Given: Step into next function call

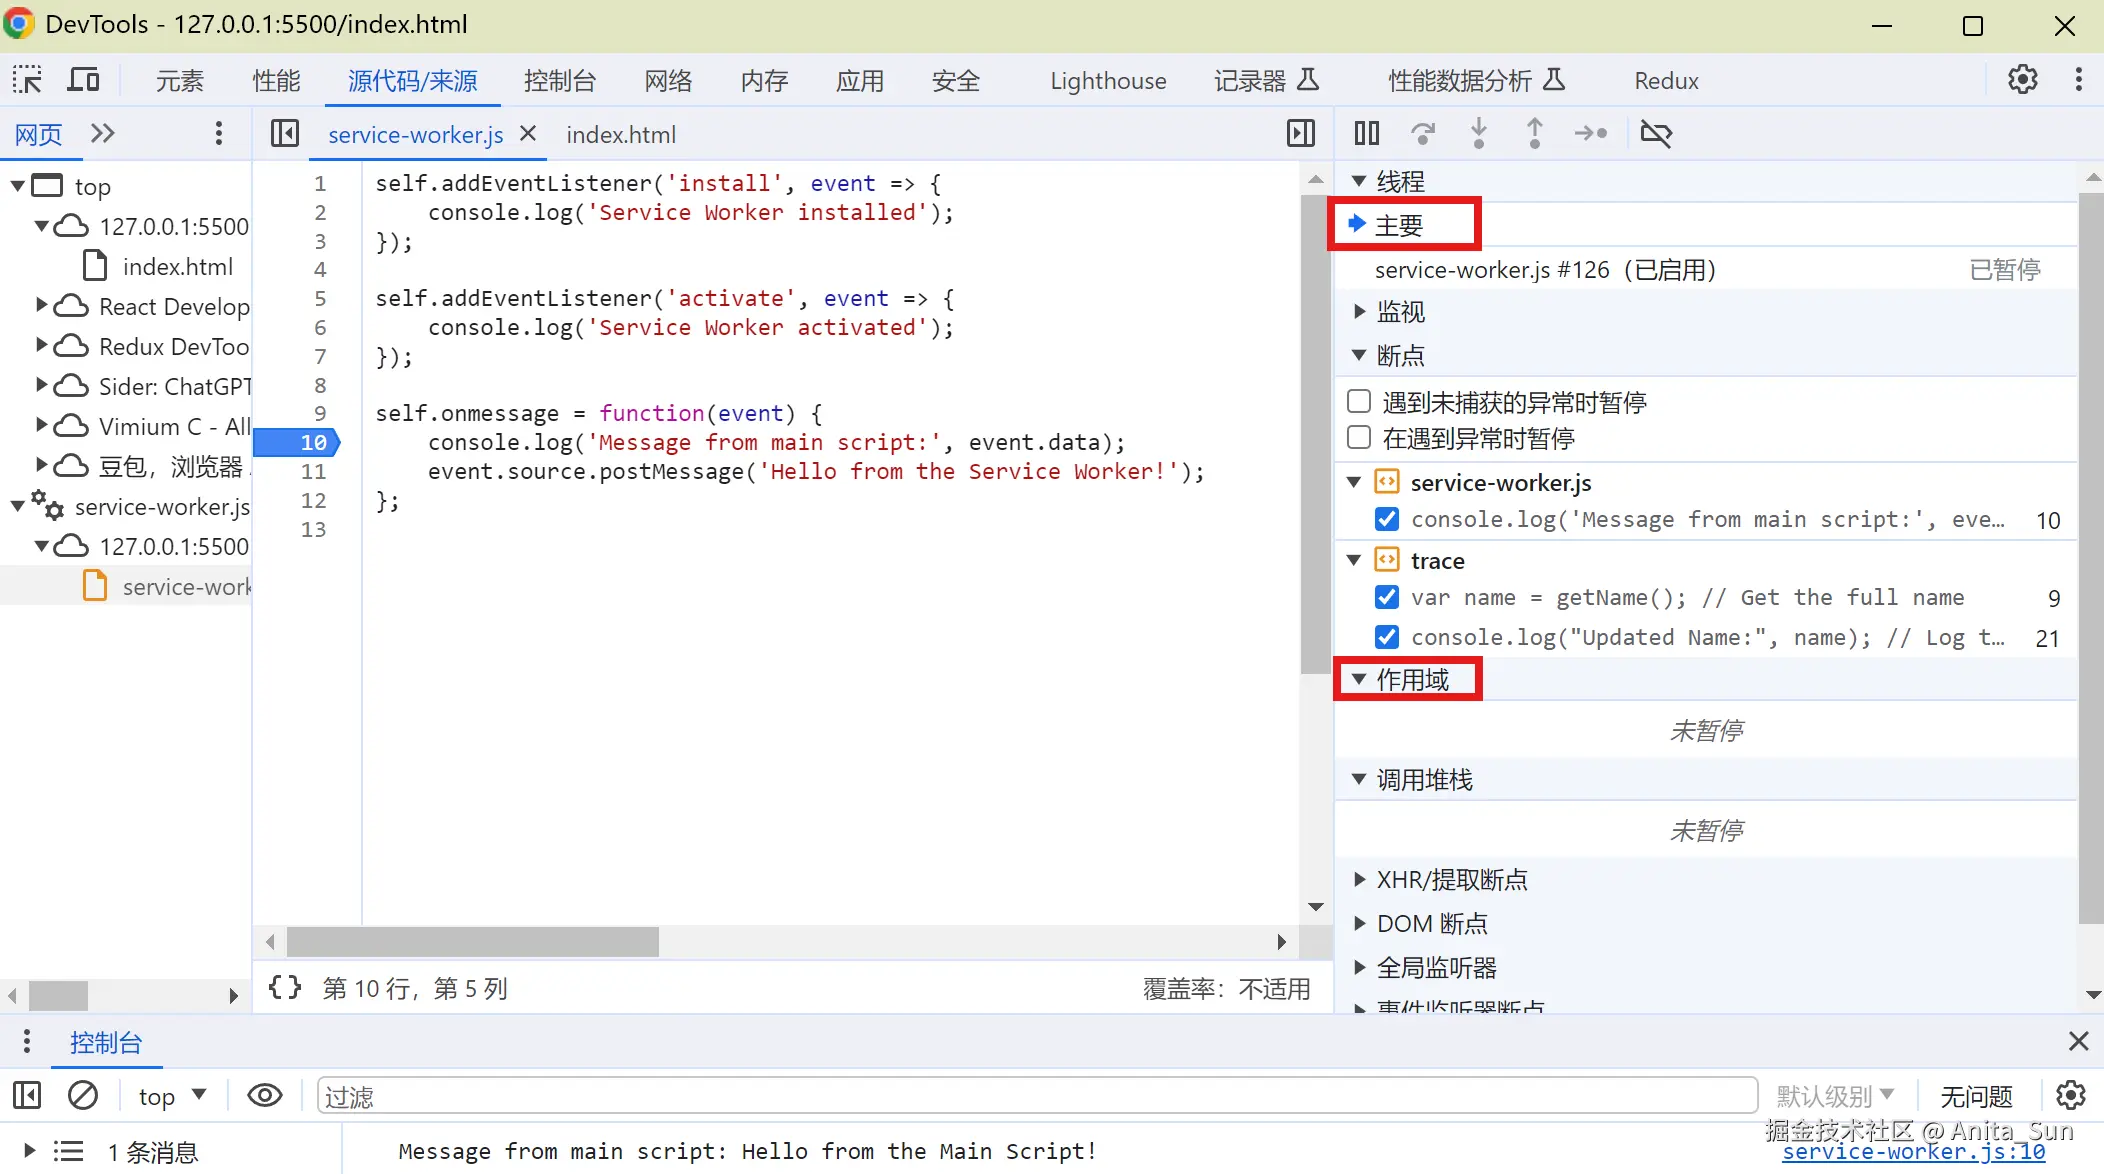Looking at the screenshot, I should pos(1478,133).
